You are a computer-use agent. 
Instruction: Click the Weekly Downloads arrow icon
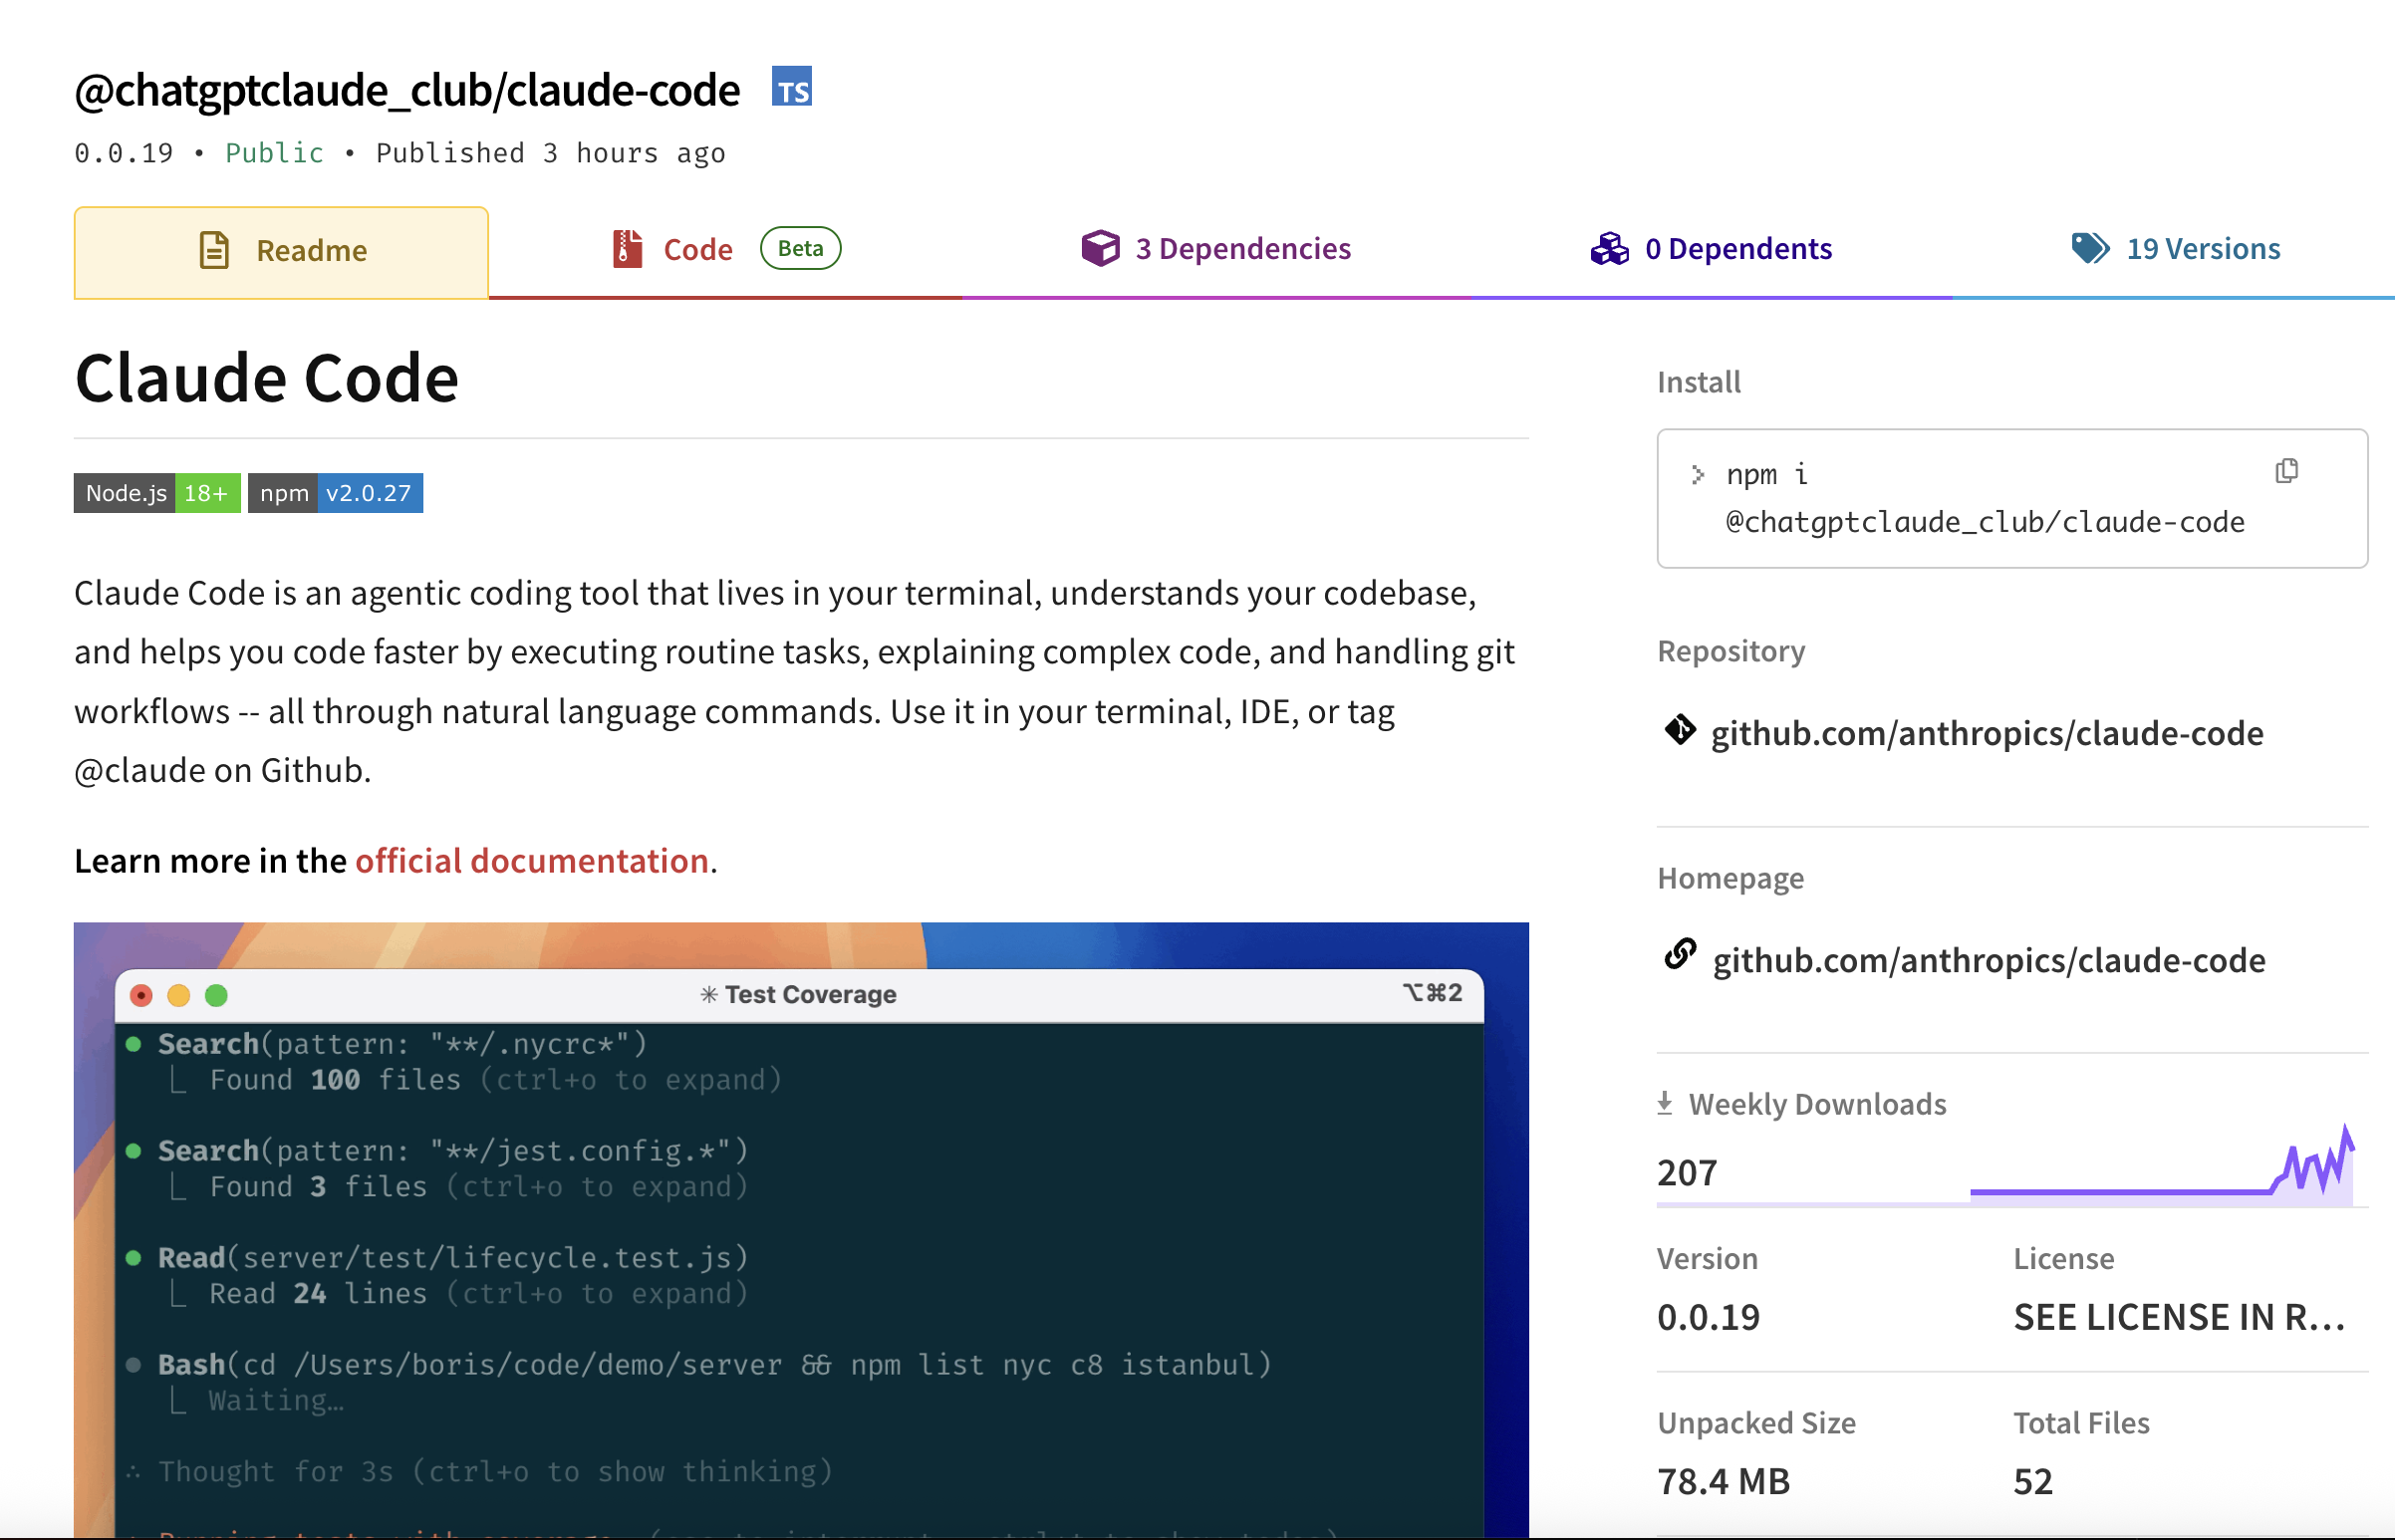1665,1103
